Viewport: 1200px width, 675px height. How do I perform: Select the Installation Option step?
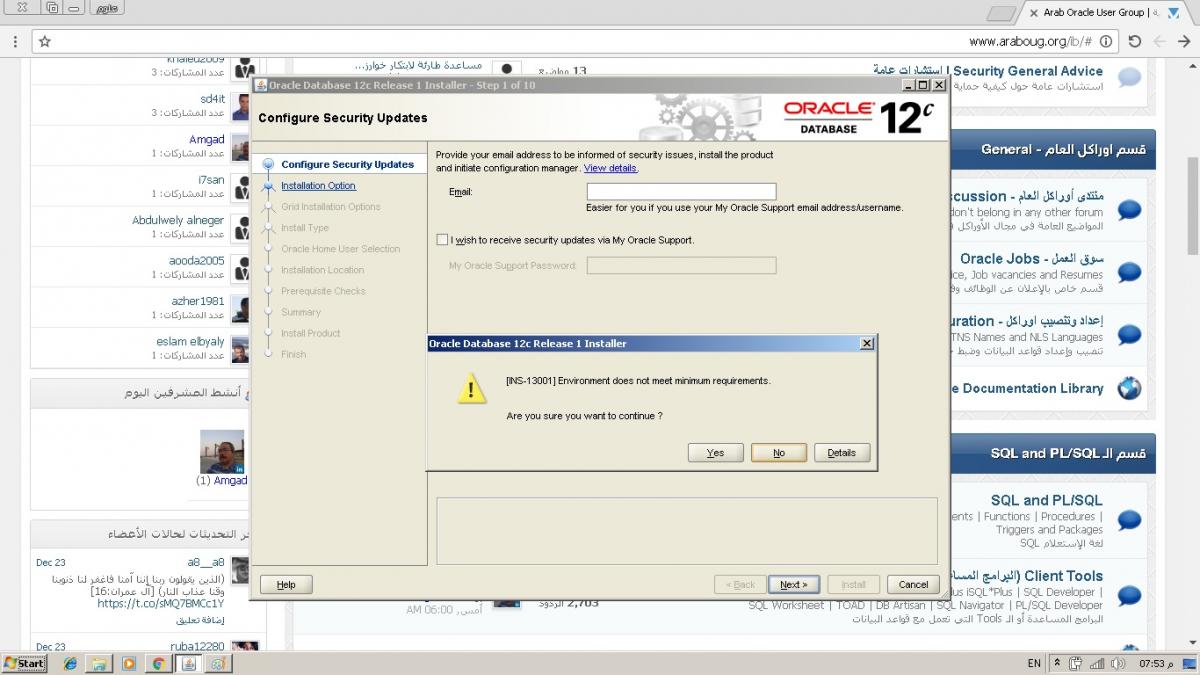(318, 185)
